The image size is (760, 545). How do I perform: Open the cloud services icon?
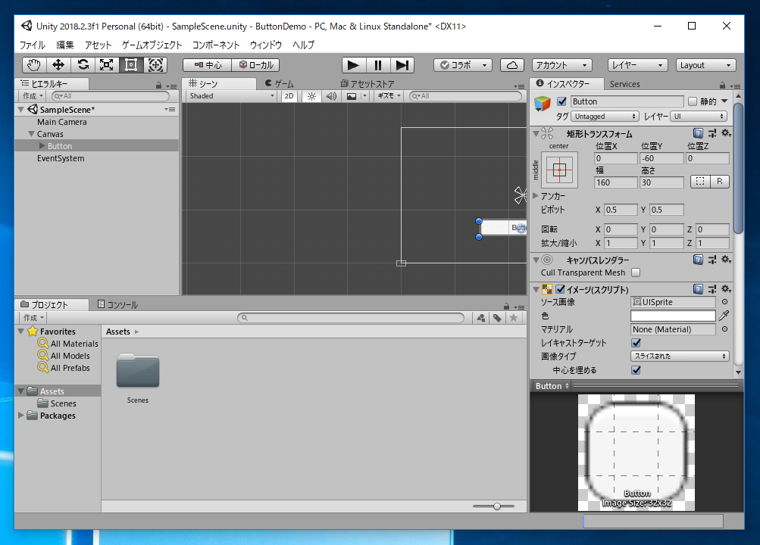click(512, 65)
